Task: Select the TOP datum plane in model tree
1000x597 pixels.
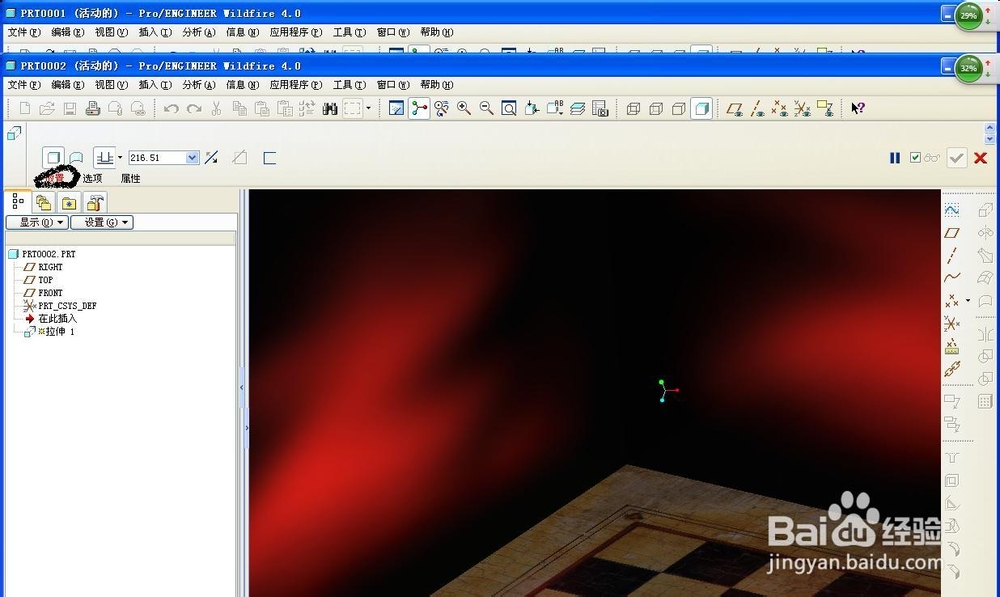Action: click(x=45, y=279)
